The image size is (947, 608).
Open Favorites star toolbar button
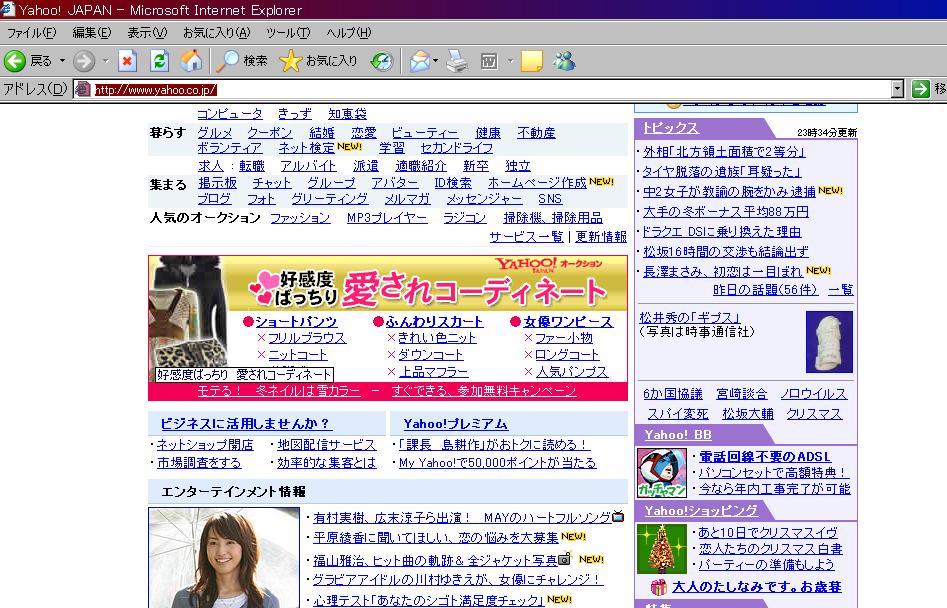point(318,61)
